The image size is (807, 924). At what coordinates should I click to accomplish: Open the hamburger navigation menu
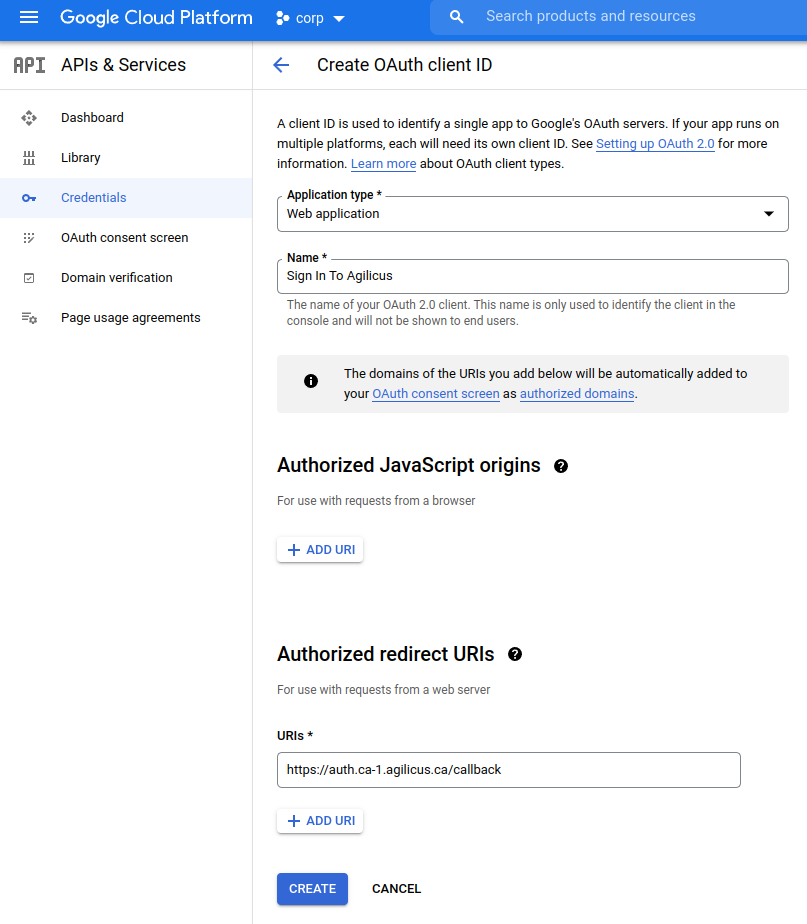(x=28, y=18)
